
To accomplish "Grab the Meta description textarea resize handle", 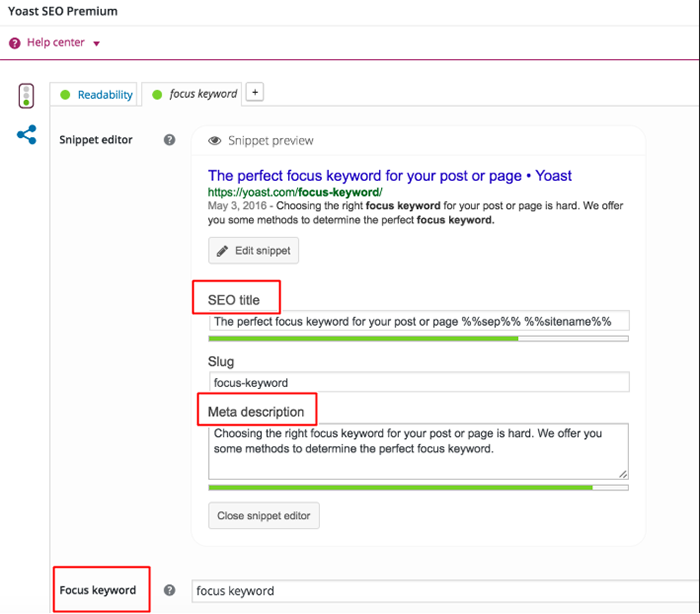I will pos(623,474).
